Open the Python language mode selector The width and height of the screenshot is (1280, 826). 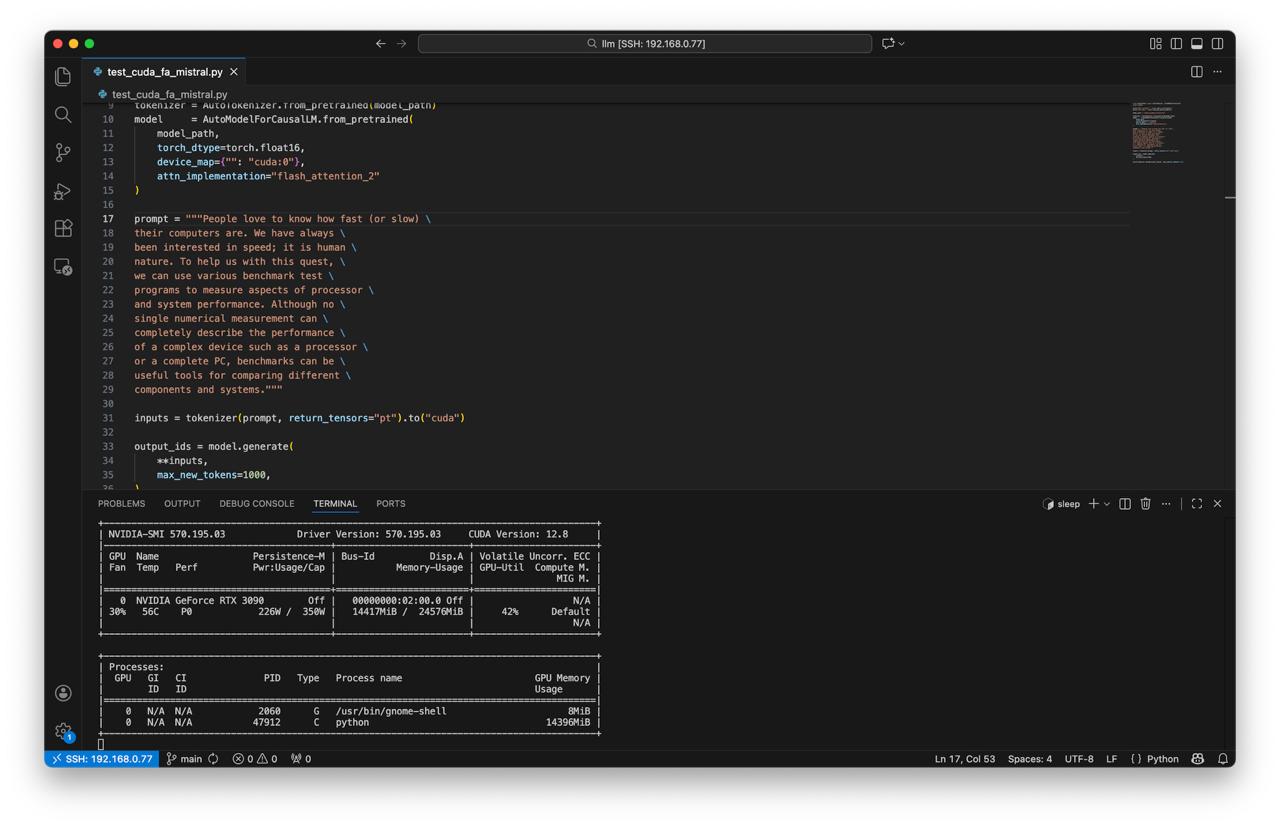point(1162,759)
